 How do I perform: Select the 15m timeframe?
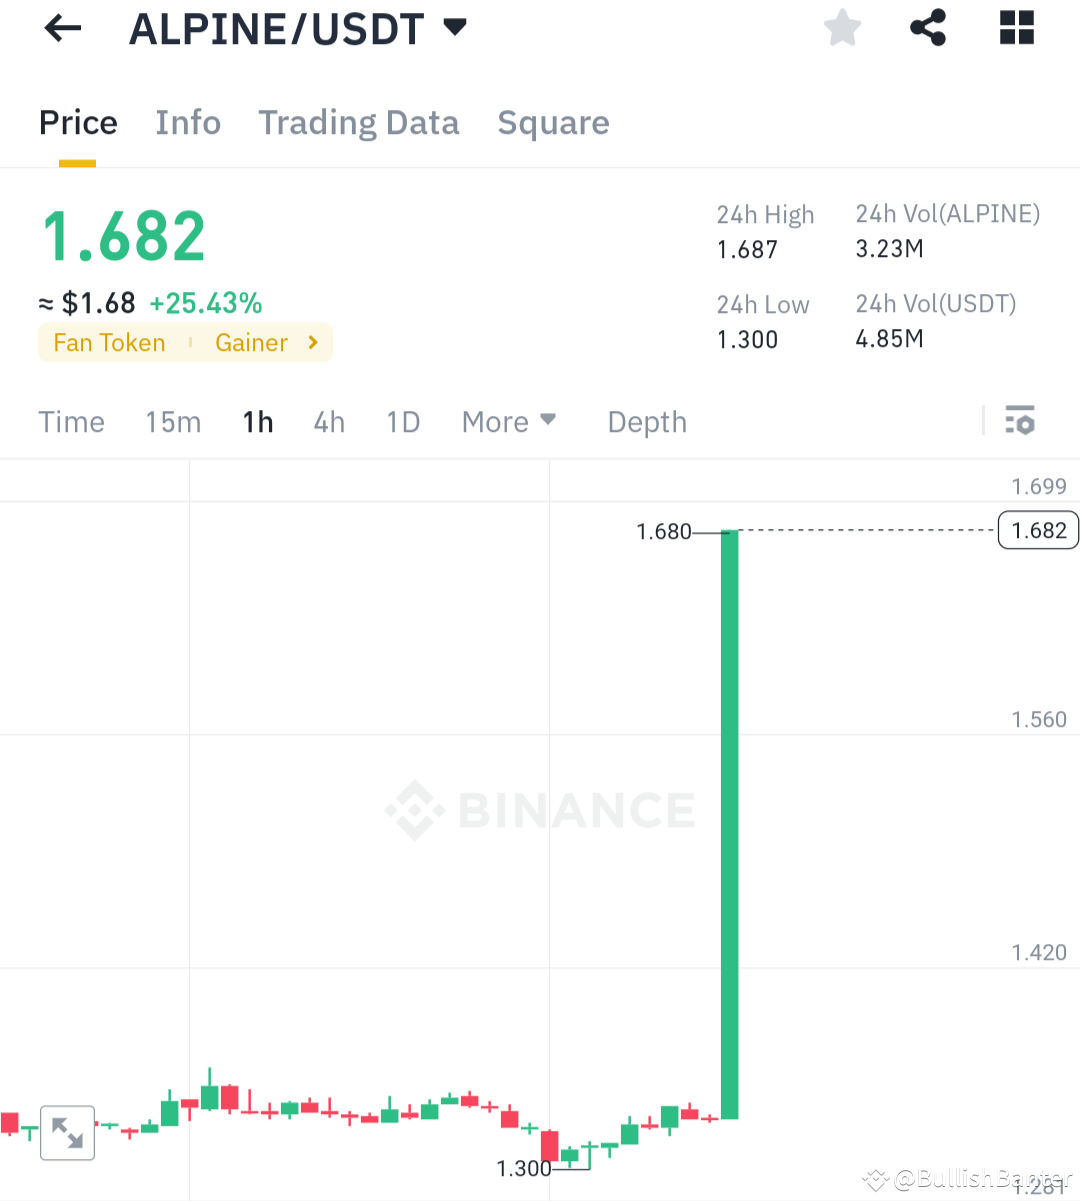click(173, 421)
